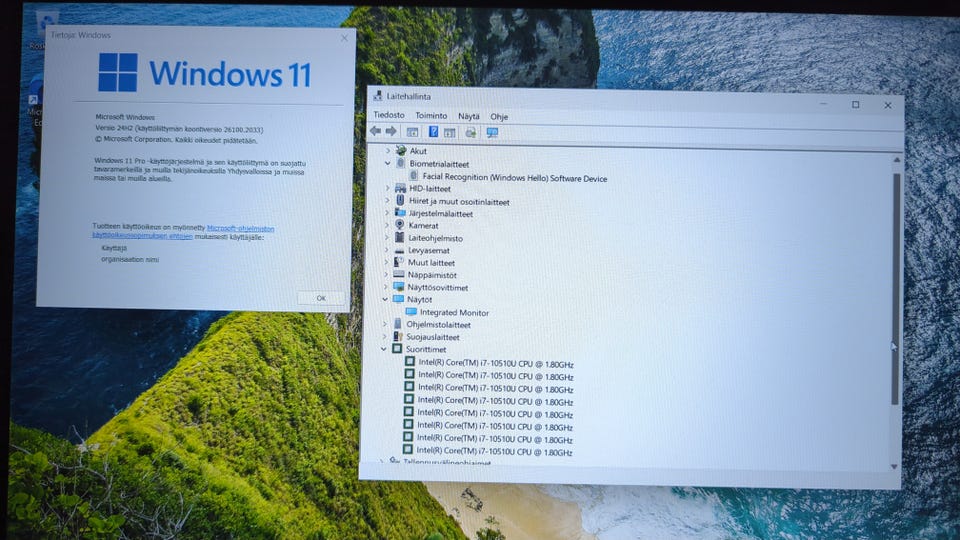The image size is (960, 540).
Task: Collapse the Biometrialaitteet category
Action: click(x=388, y=163)
